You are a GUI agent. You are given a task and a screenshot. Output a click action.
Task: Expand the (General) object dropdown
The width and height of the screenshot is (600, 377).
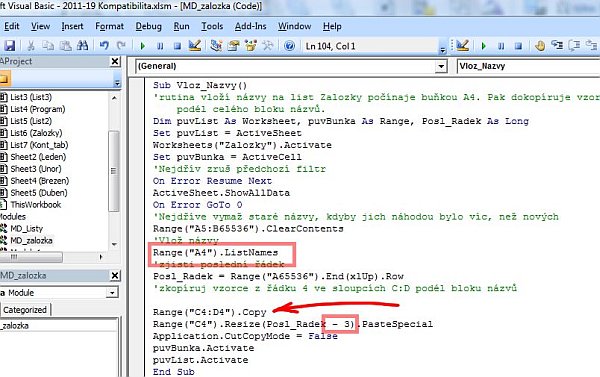pos(441,66)
